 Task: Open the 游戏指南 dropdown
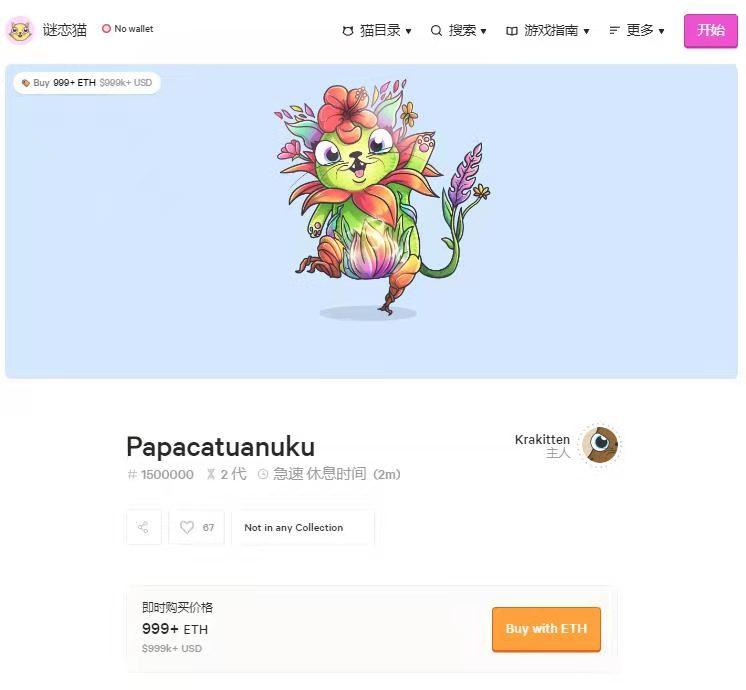click(x=548, y=30)
